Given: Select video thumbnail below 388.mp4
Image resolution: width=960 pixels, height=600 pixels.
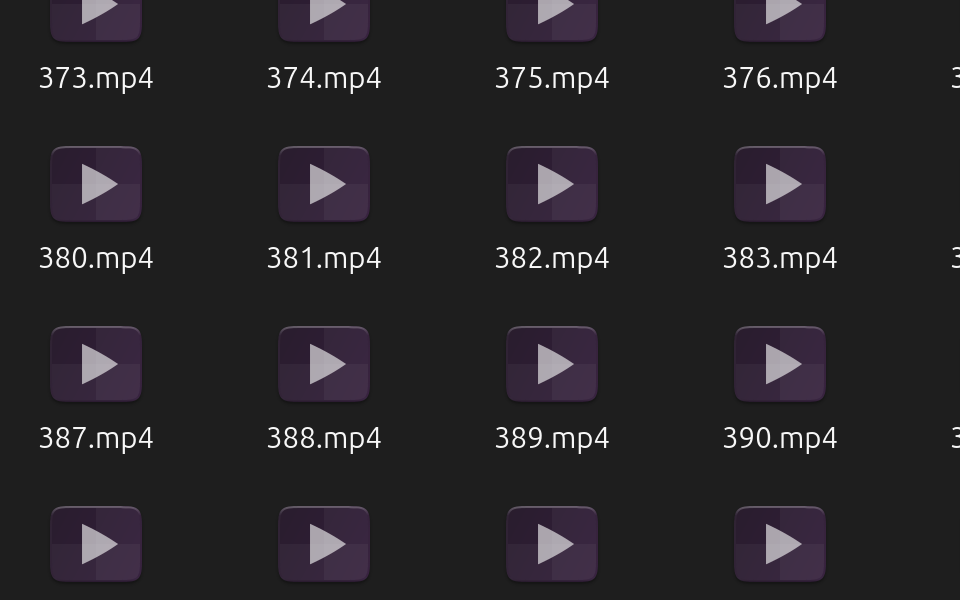Looking at the screenshot, I should [x=324, y=544].
